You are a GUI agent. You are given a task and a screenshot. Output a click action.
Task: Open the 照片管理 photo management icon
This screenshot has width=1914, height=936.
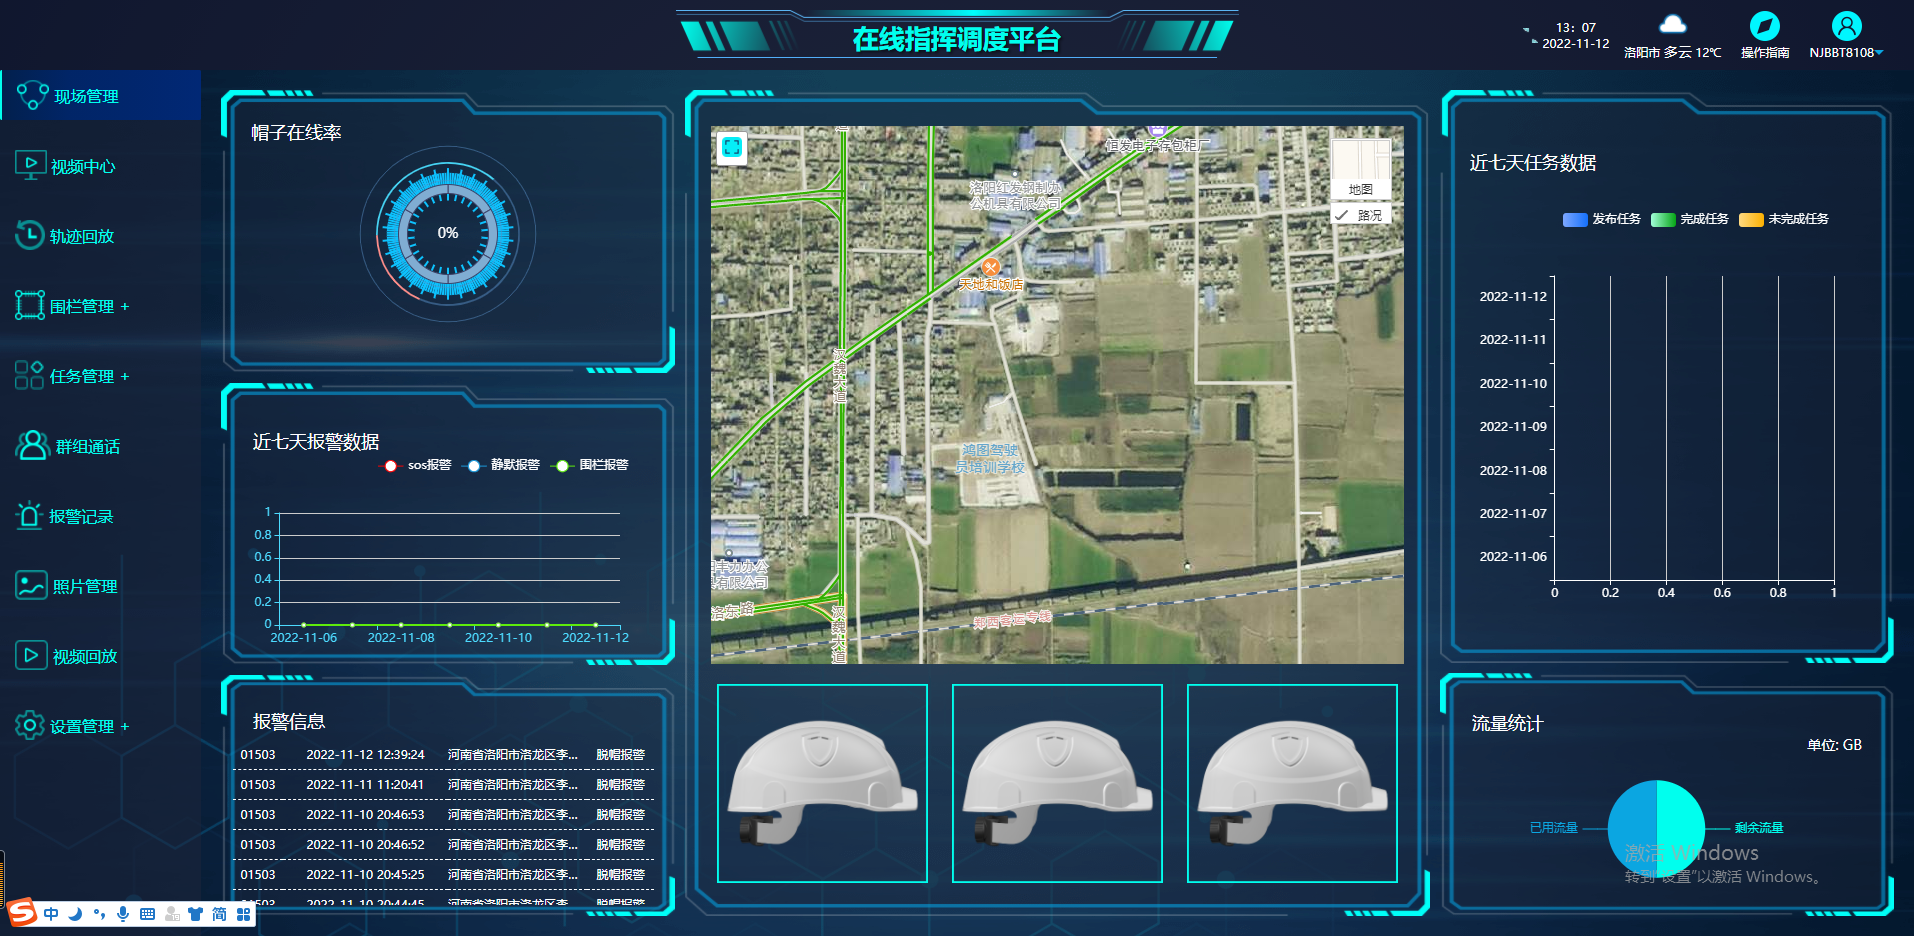click(x=31, y=585)
